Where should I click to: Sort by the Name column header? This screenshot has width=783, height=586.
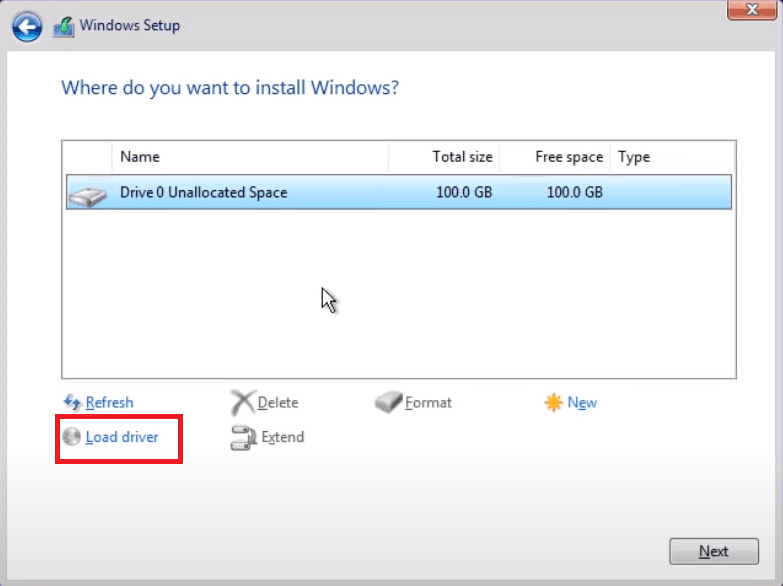pyautogui.click(x=250, y=157)
